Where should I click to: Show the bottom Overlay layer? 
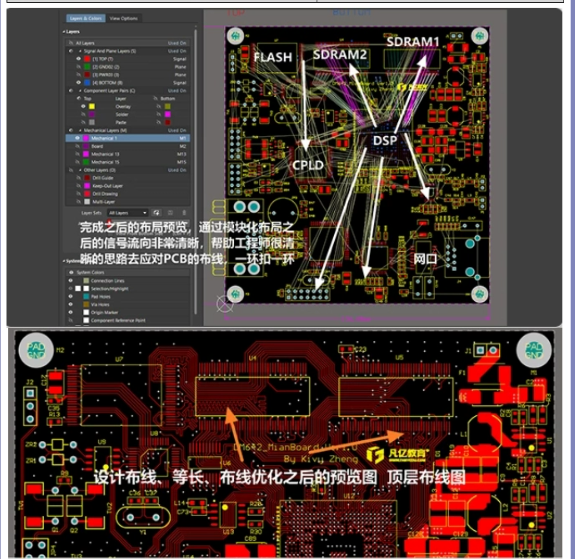point(159,106)
